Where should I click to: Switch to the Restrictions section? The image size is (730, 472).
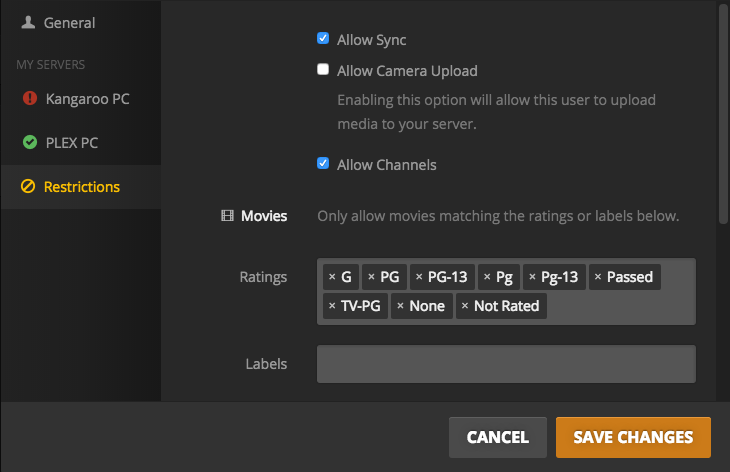[x=81, y=187]
